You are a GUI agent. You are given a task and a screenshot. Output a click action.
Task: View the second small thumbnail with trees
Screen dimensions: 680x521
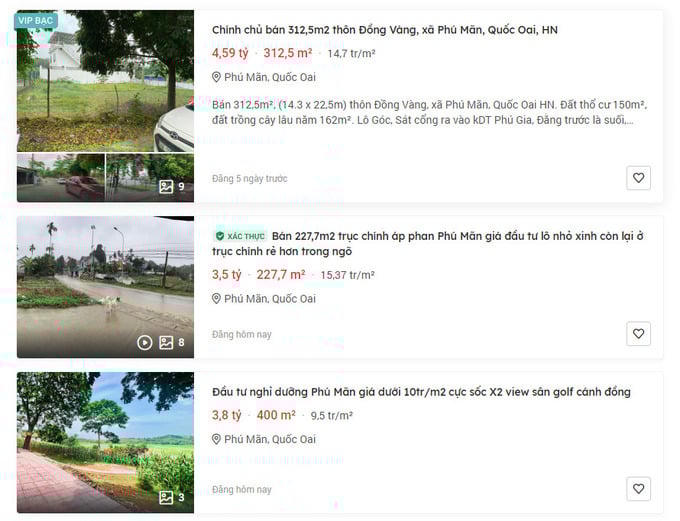[150, 178]
